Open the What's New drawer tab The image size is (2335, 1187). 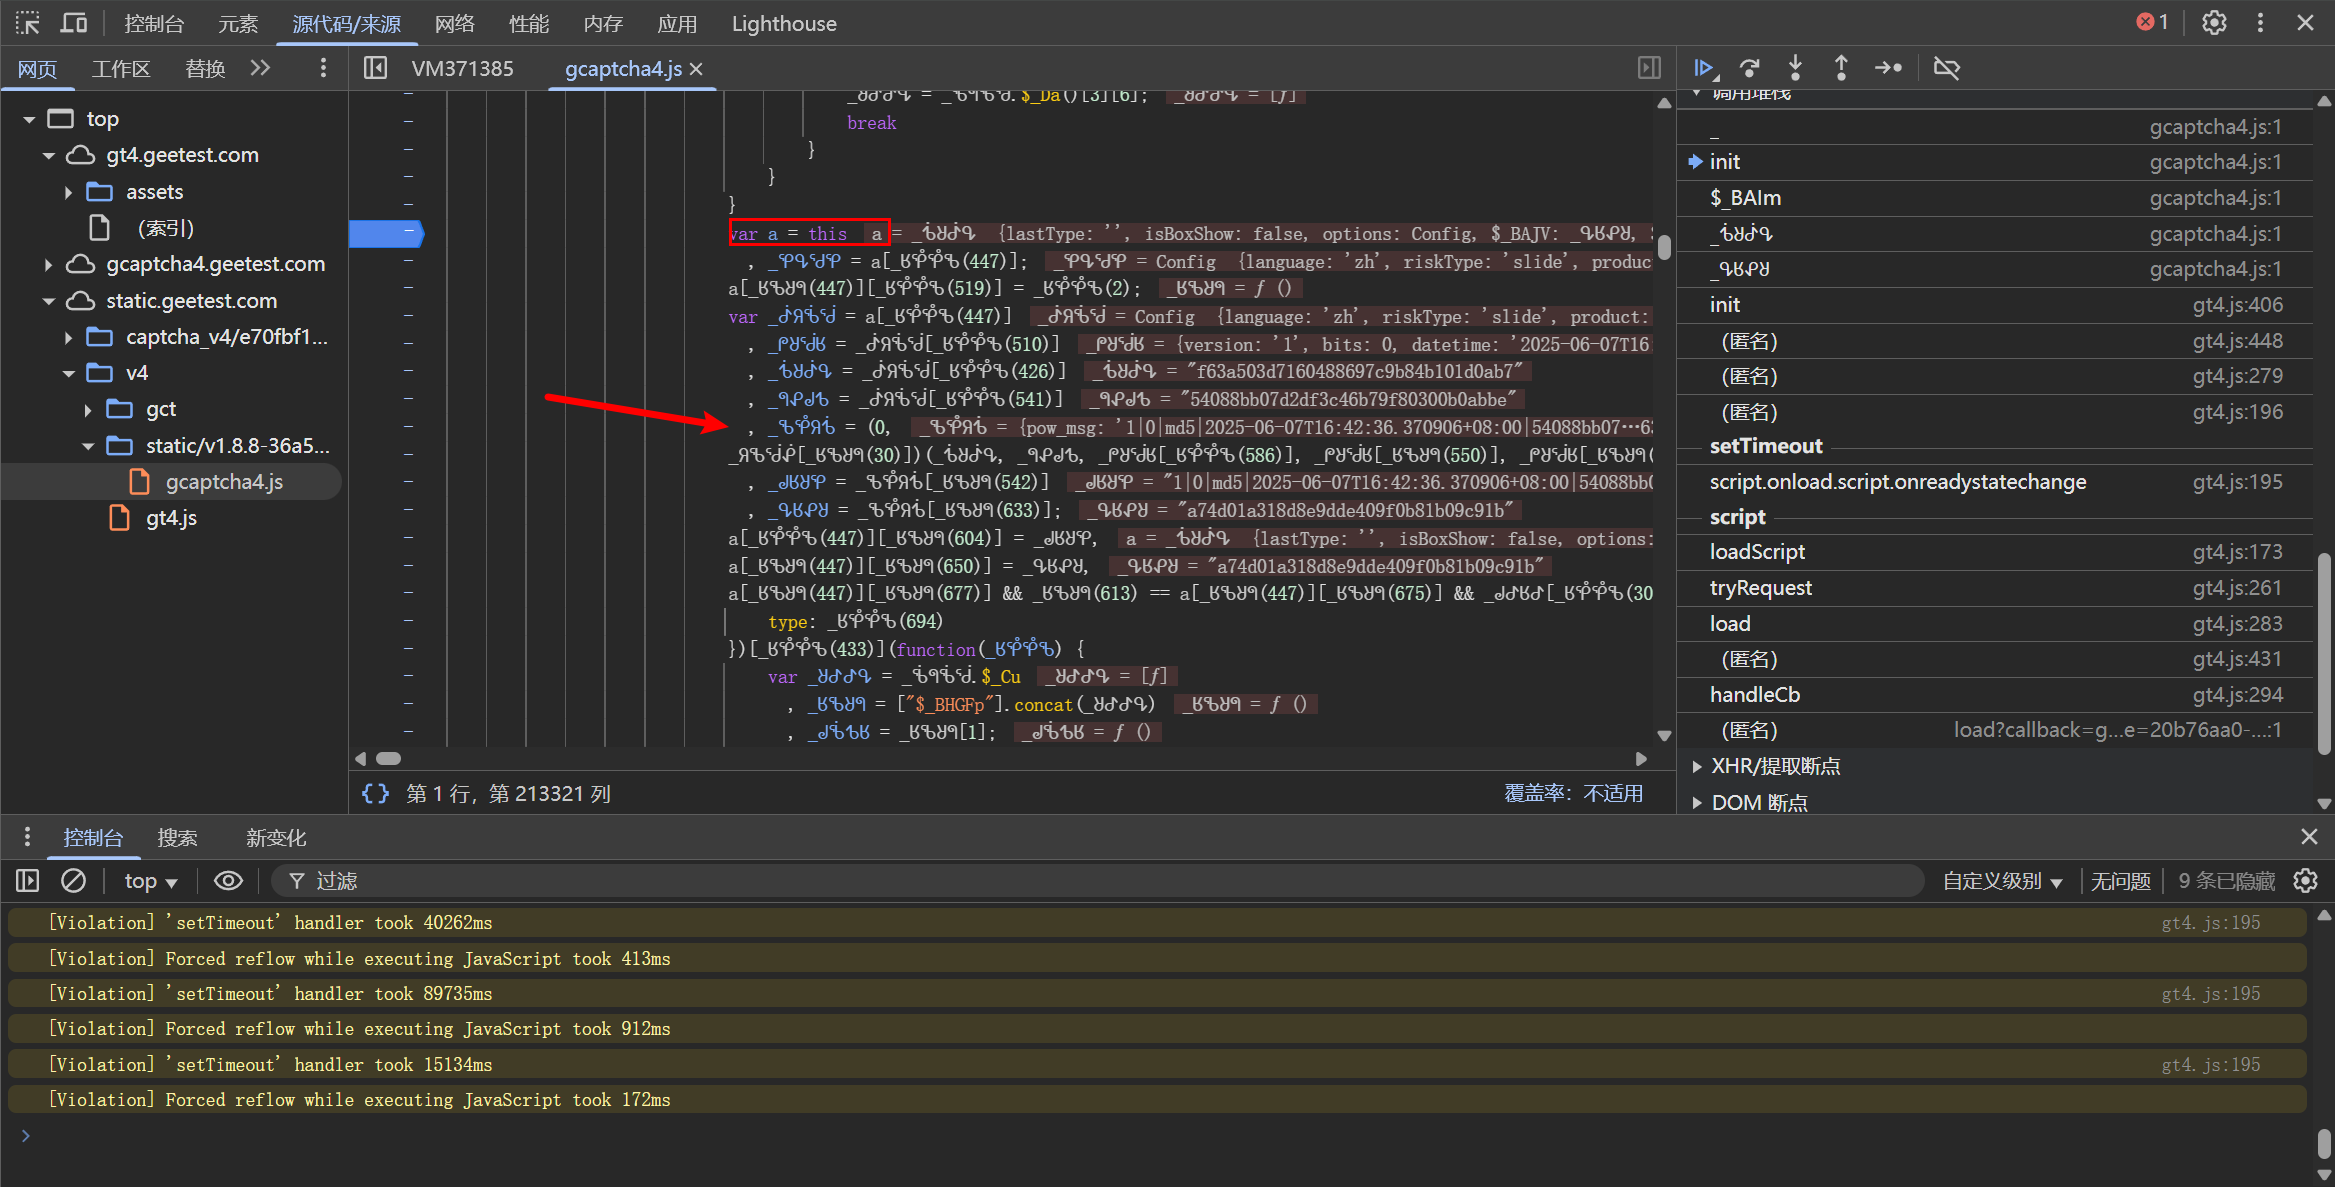276,837
